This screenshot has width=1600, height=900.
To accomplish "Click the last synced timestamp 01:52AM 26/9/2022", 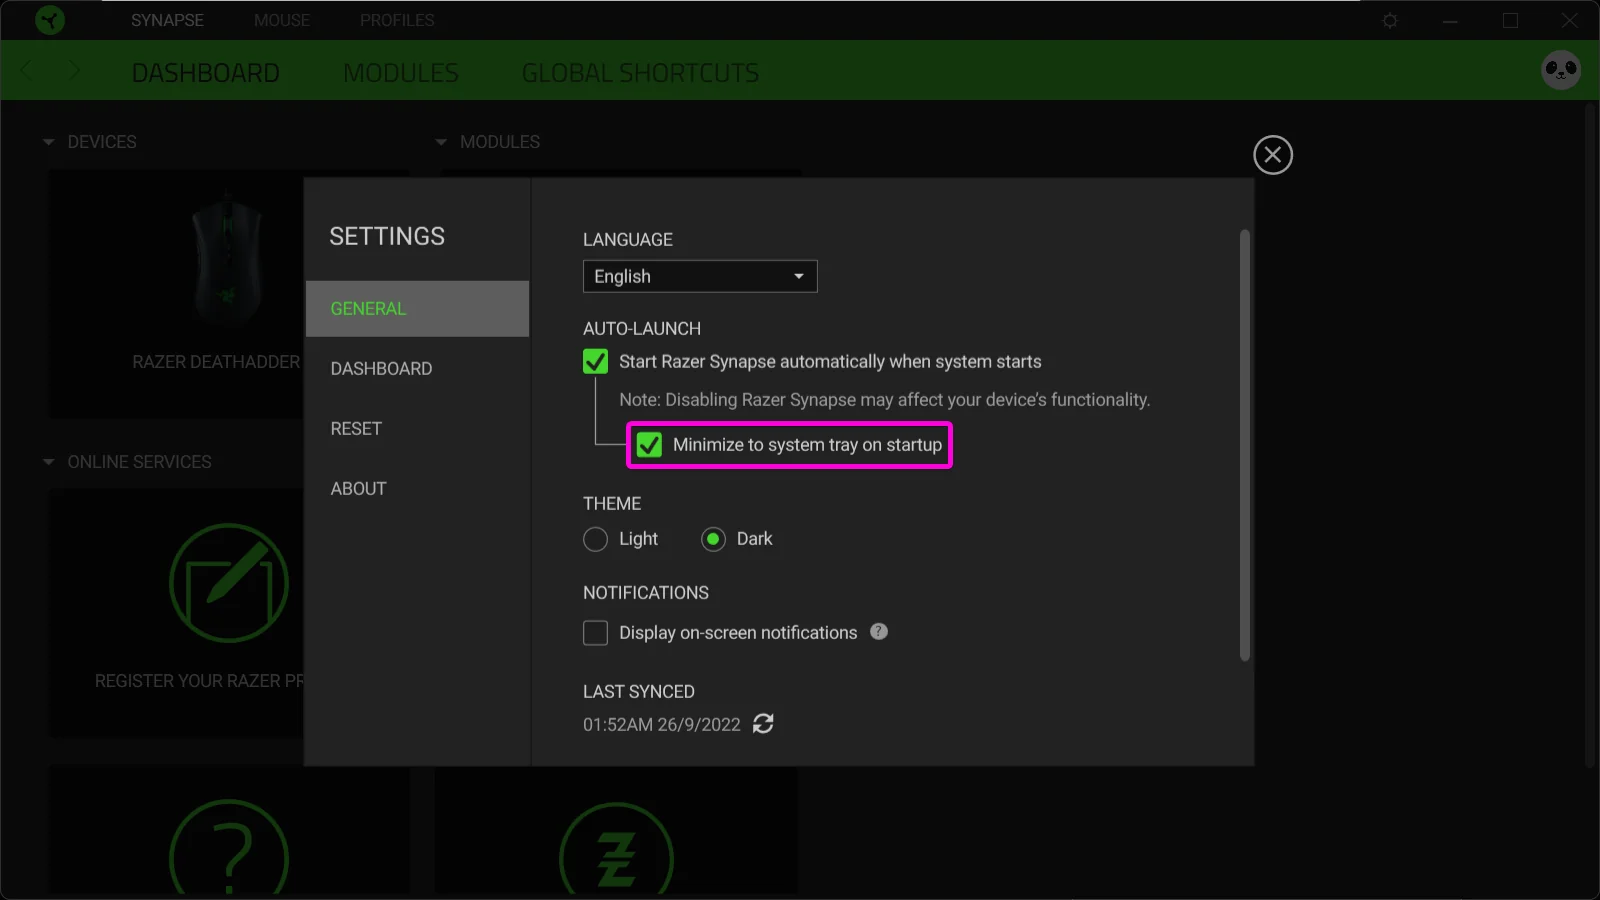I will pyautogui.click(x=662, y=724).
